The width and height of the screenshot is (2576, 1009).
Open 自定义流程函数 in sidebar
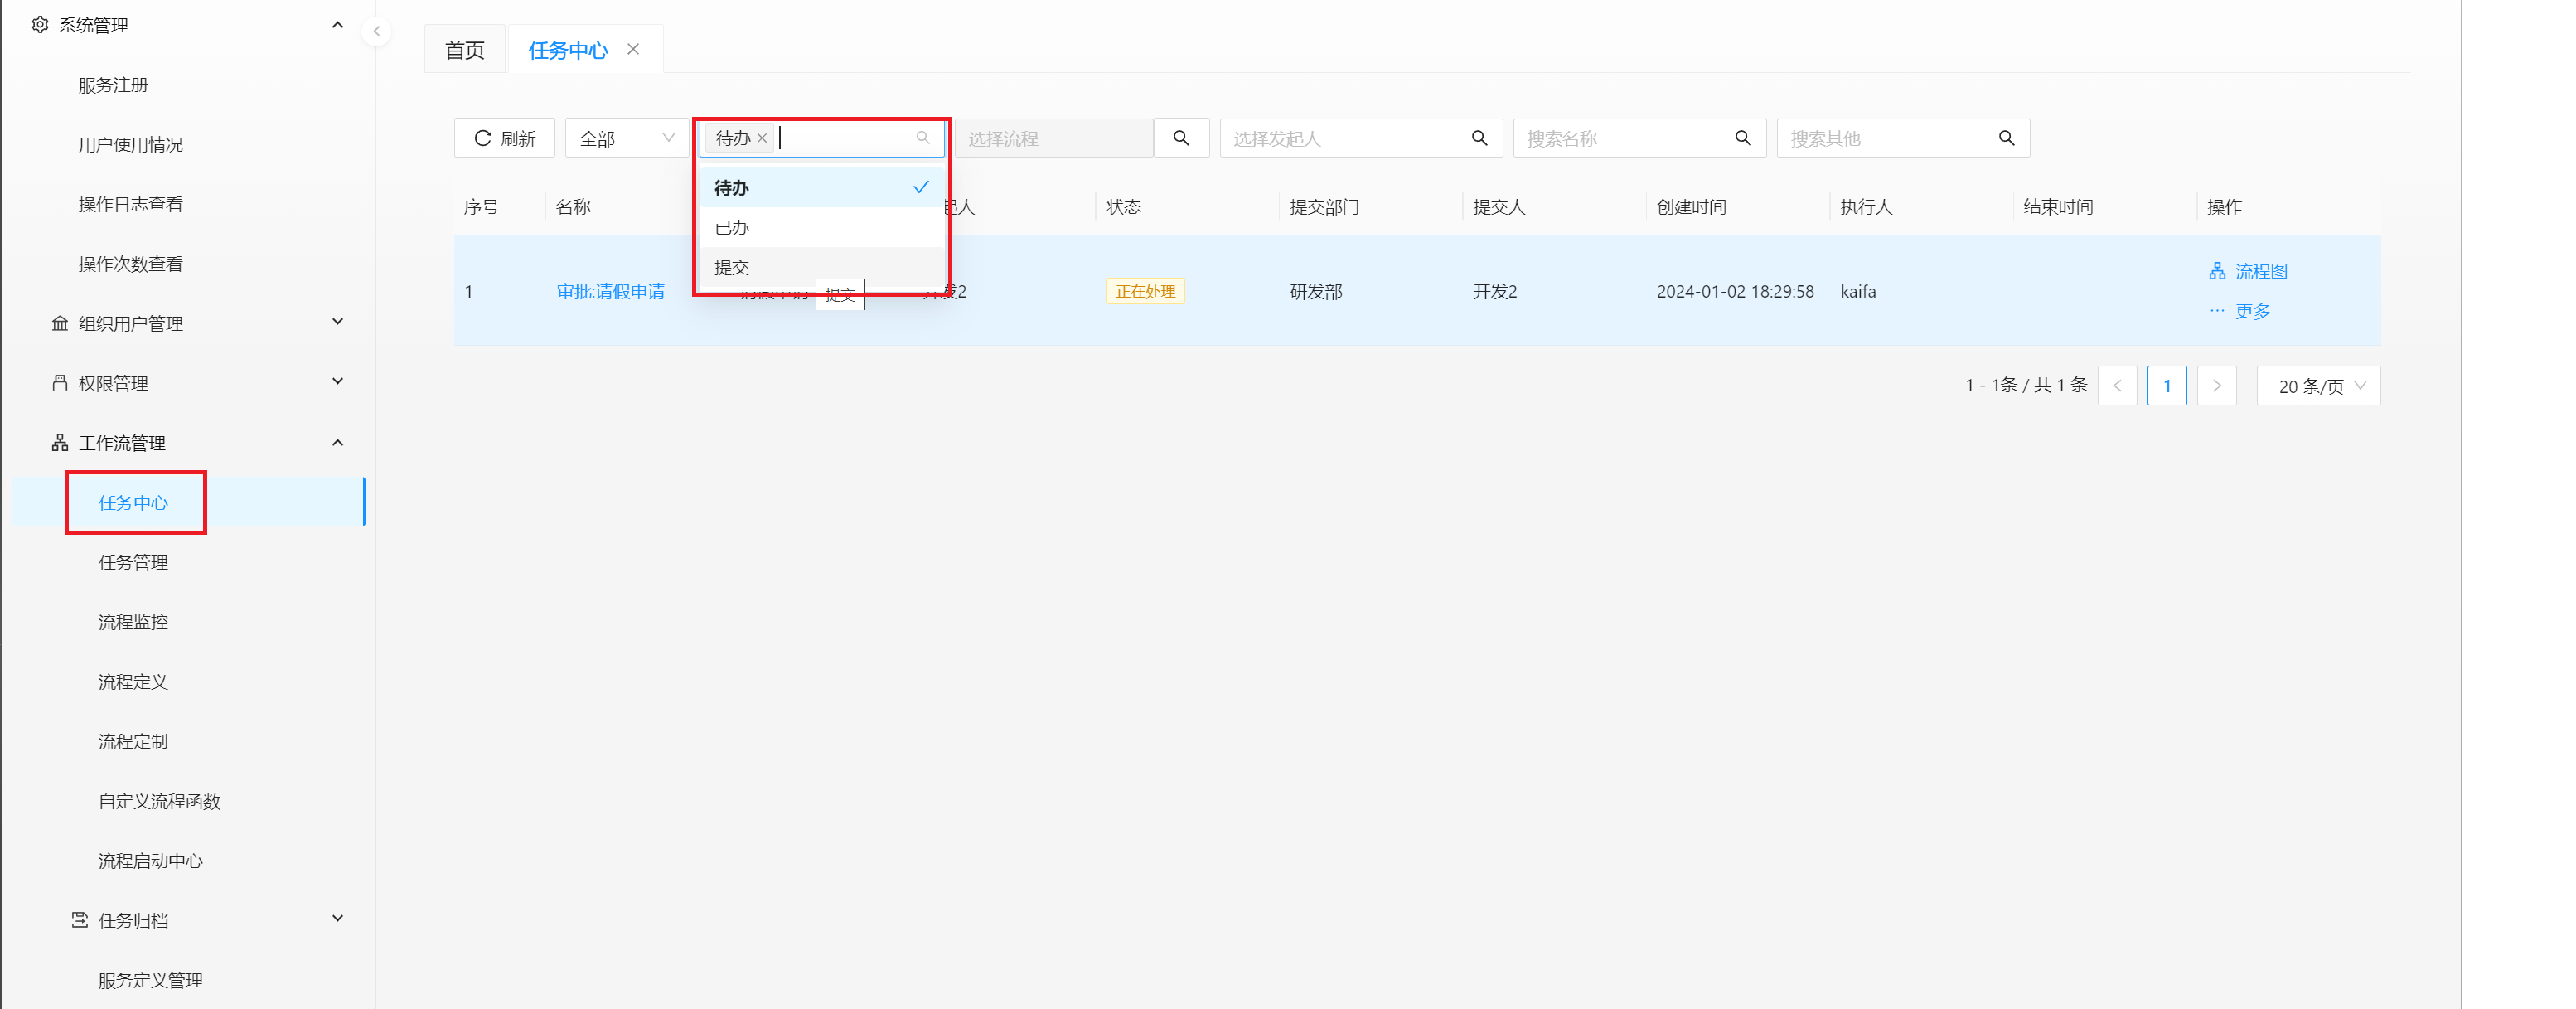159,801
